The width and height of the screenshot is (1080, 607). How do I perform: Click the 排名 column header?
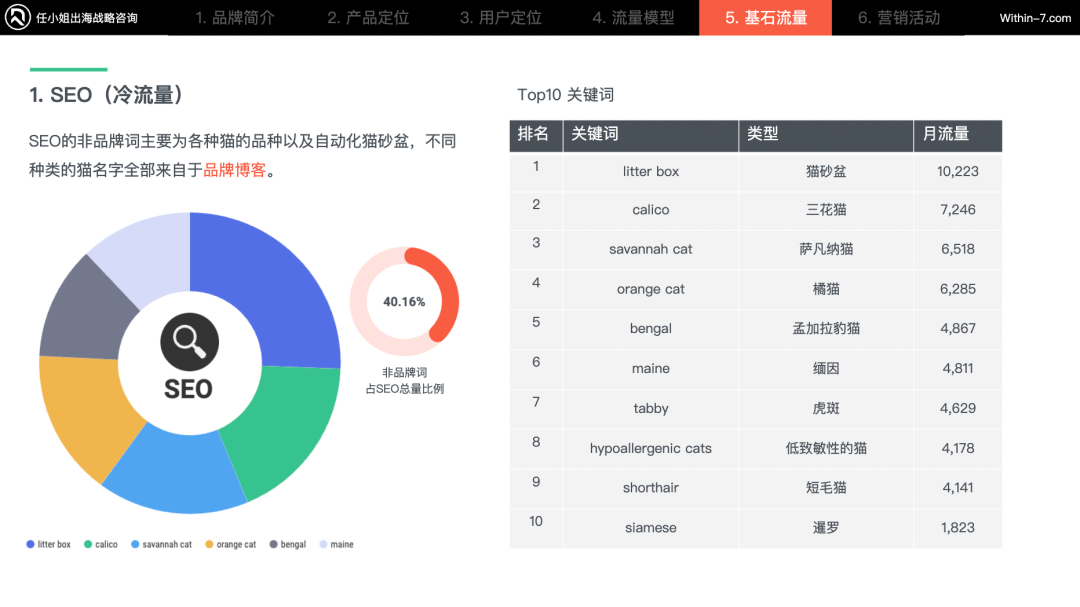coord(536,136)
